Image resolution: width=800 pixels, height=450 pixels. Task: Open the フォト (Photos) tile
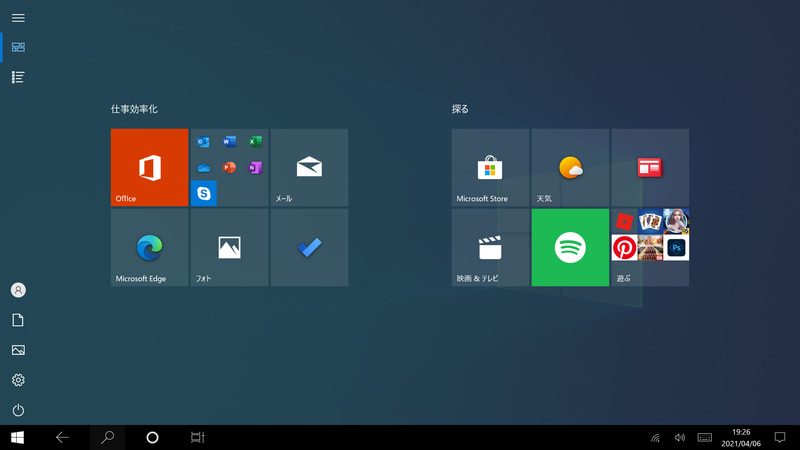[230, 247]
